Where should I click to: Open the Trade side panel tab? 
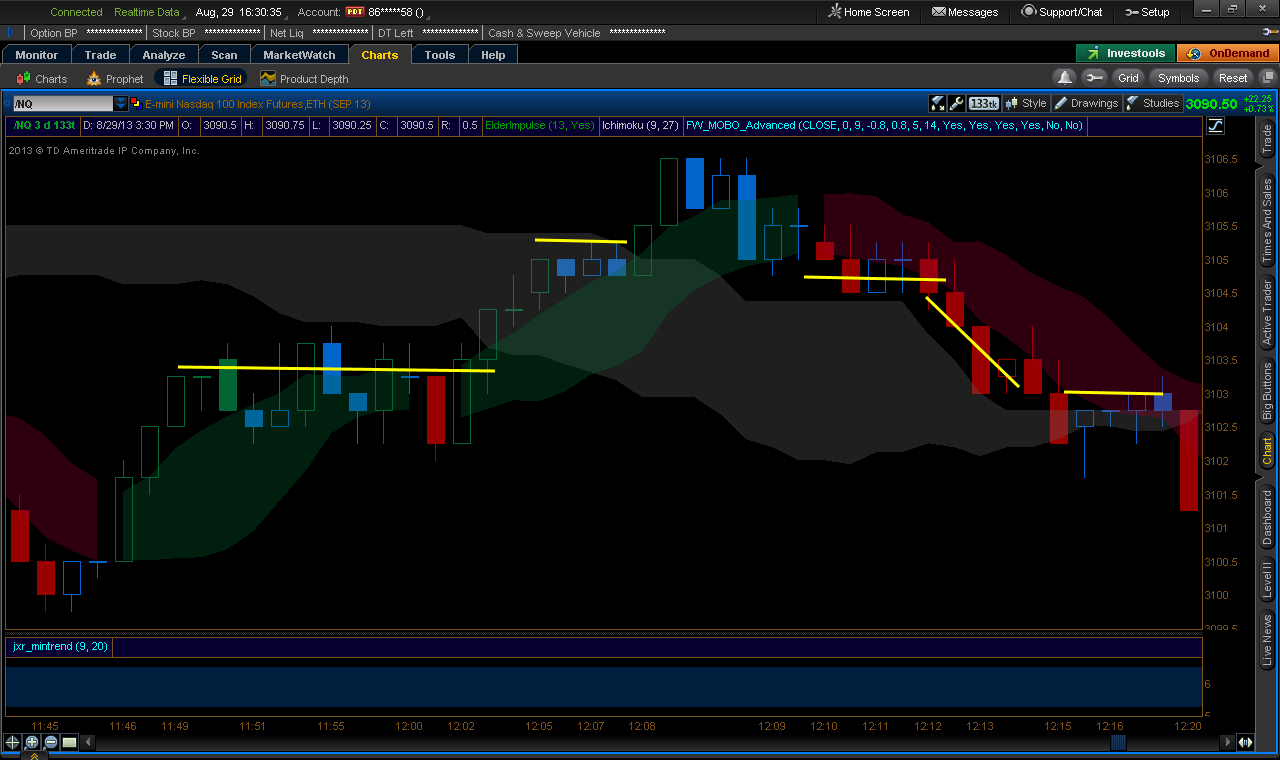pos(1267,141)
